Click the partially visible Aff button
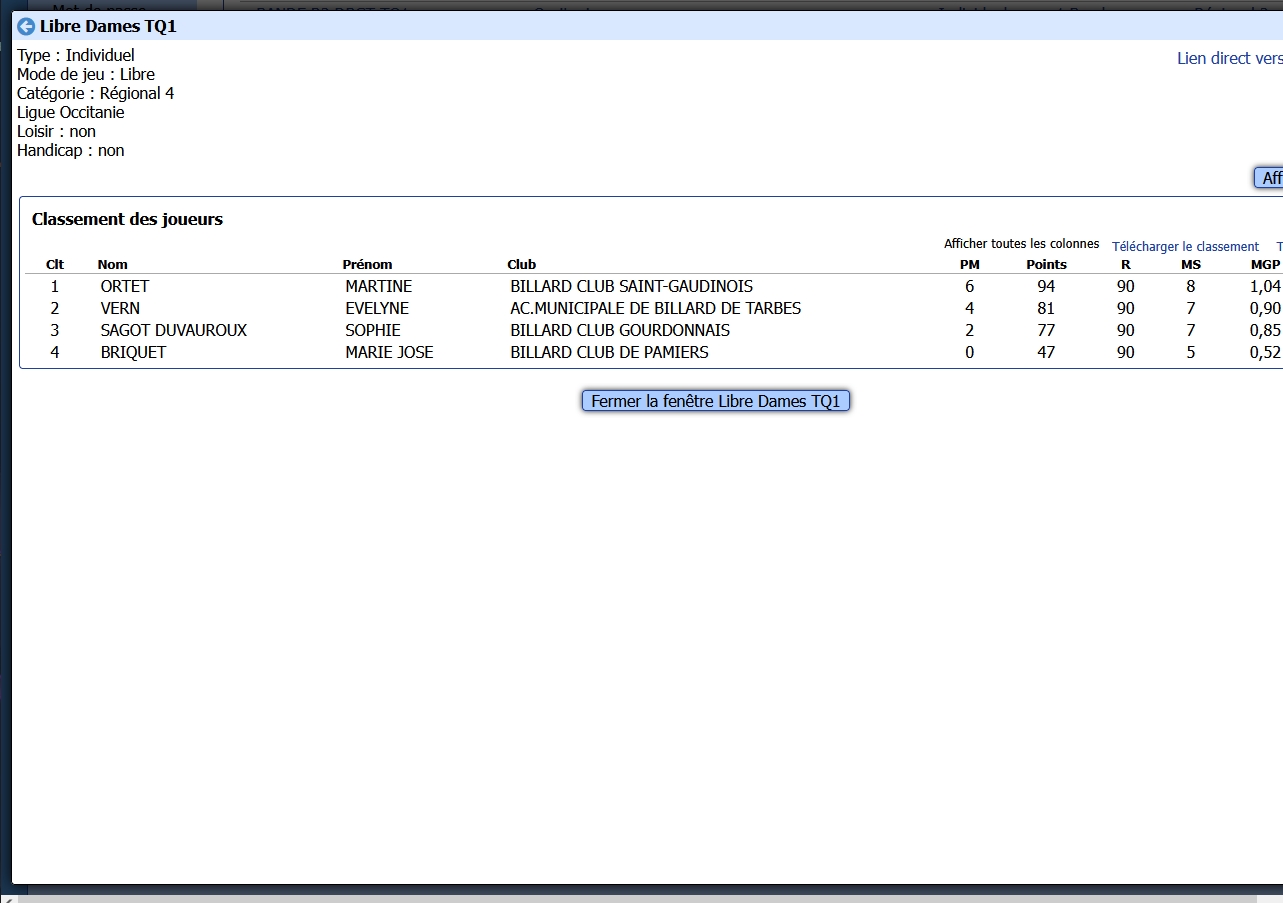1283x903 pixels. [1269, 178]
